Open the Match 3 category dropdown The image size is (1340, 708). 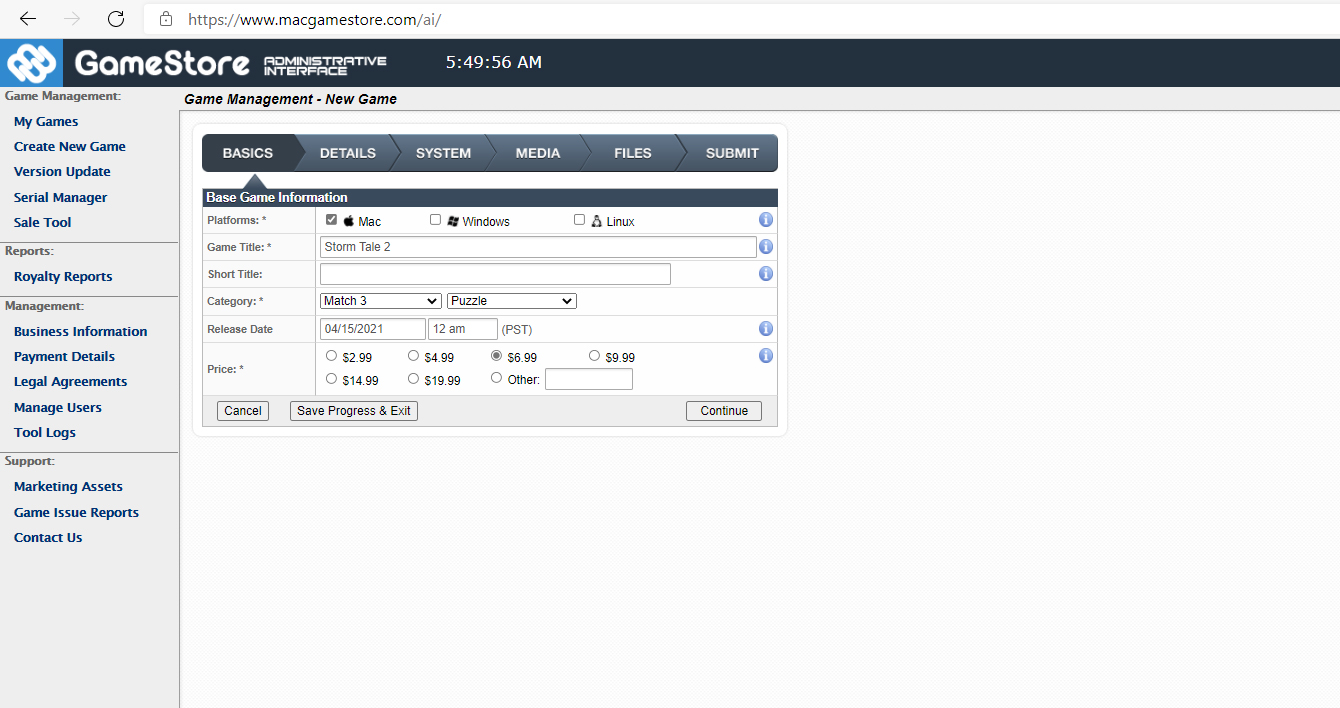(380, 301)
